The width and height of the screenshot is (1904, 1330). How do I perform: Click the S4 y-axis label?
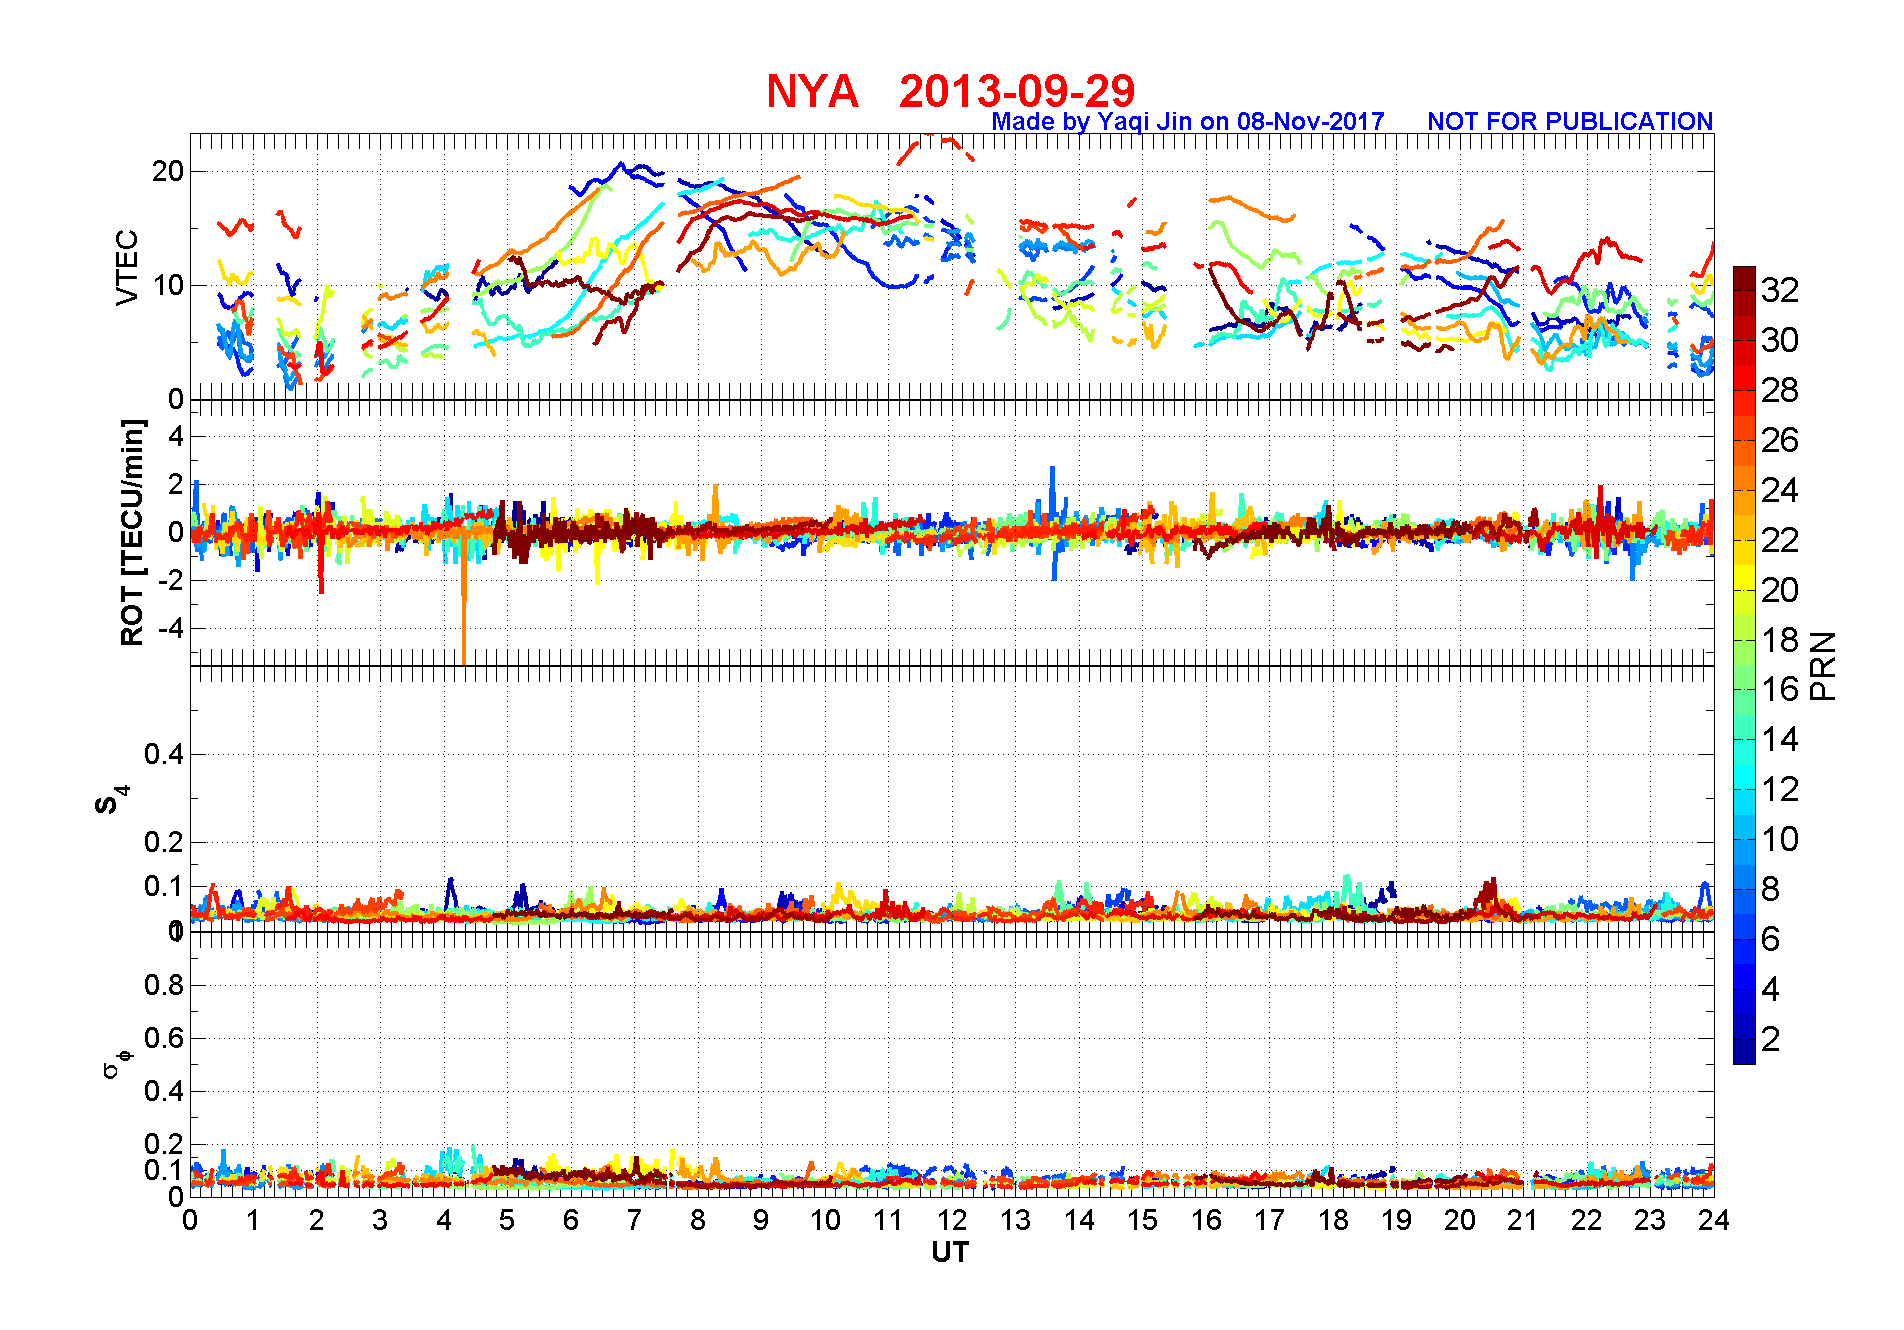click(110, 800)
